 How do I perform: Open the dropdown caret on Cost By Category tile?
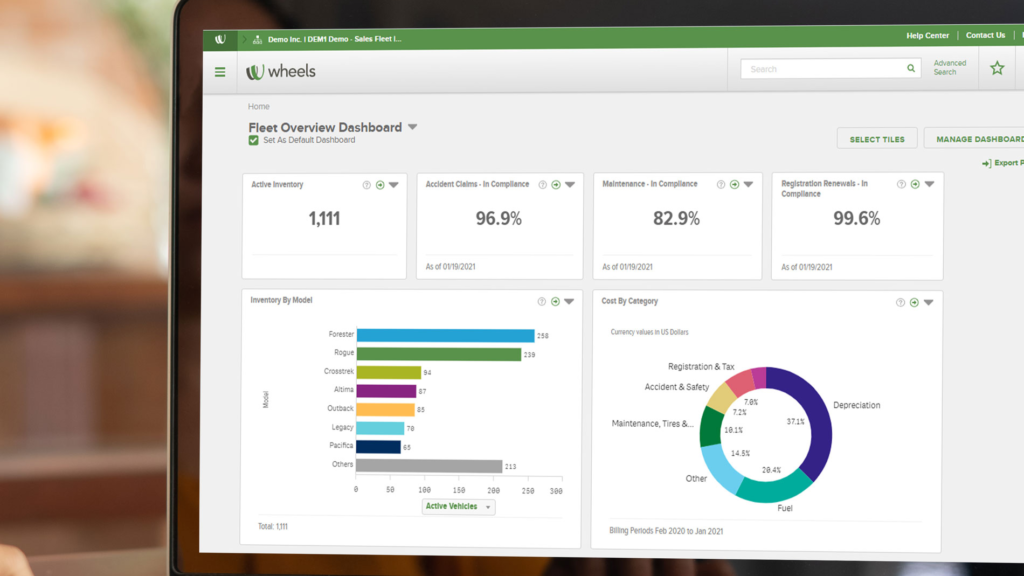927,301
